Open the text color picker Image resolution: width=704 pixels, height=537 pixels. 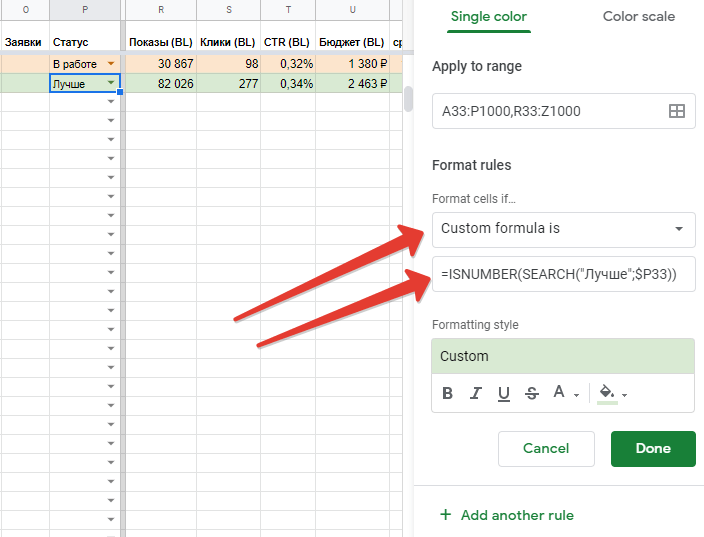point(559,392)
